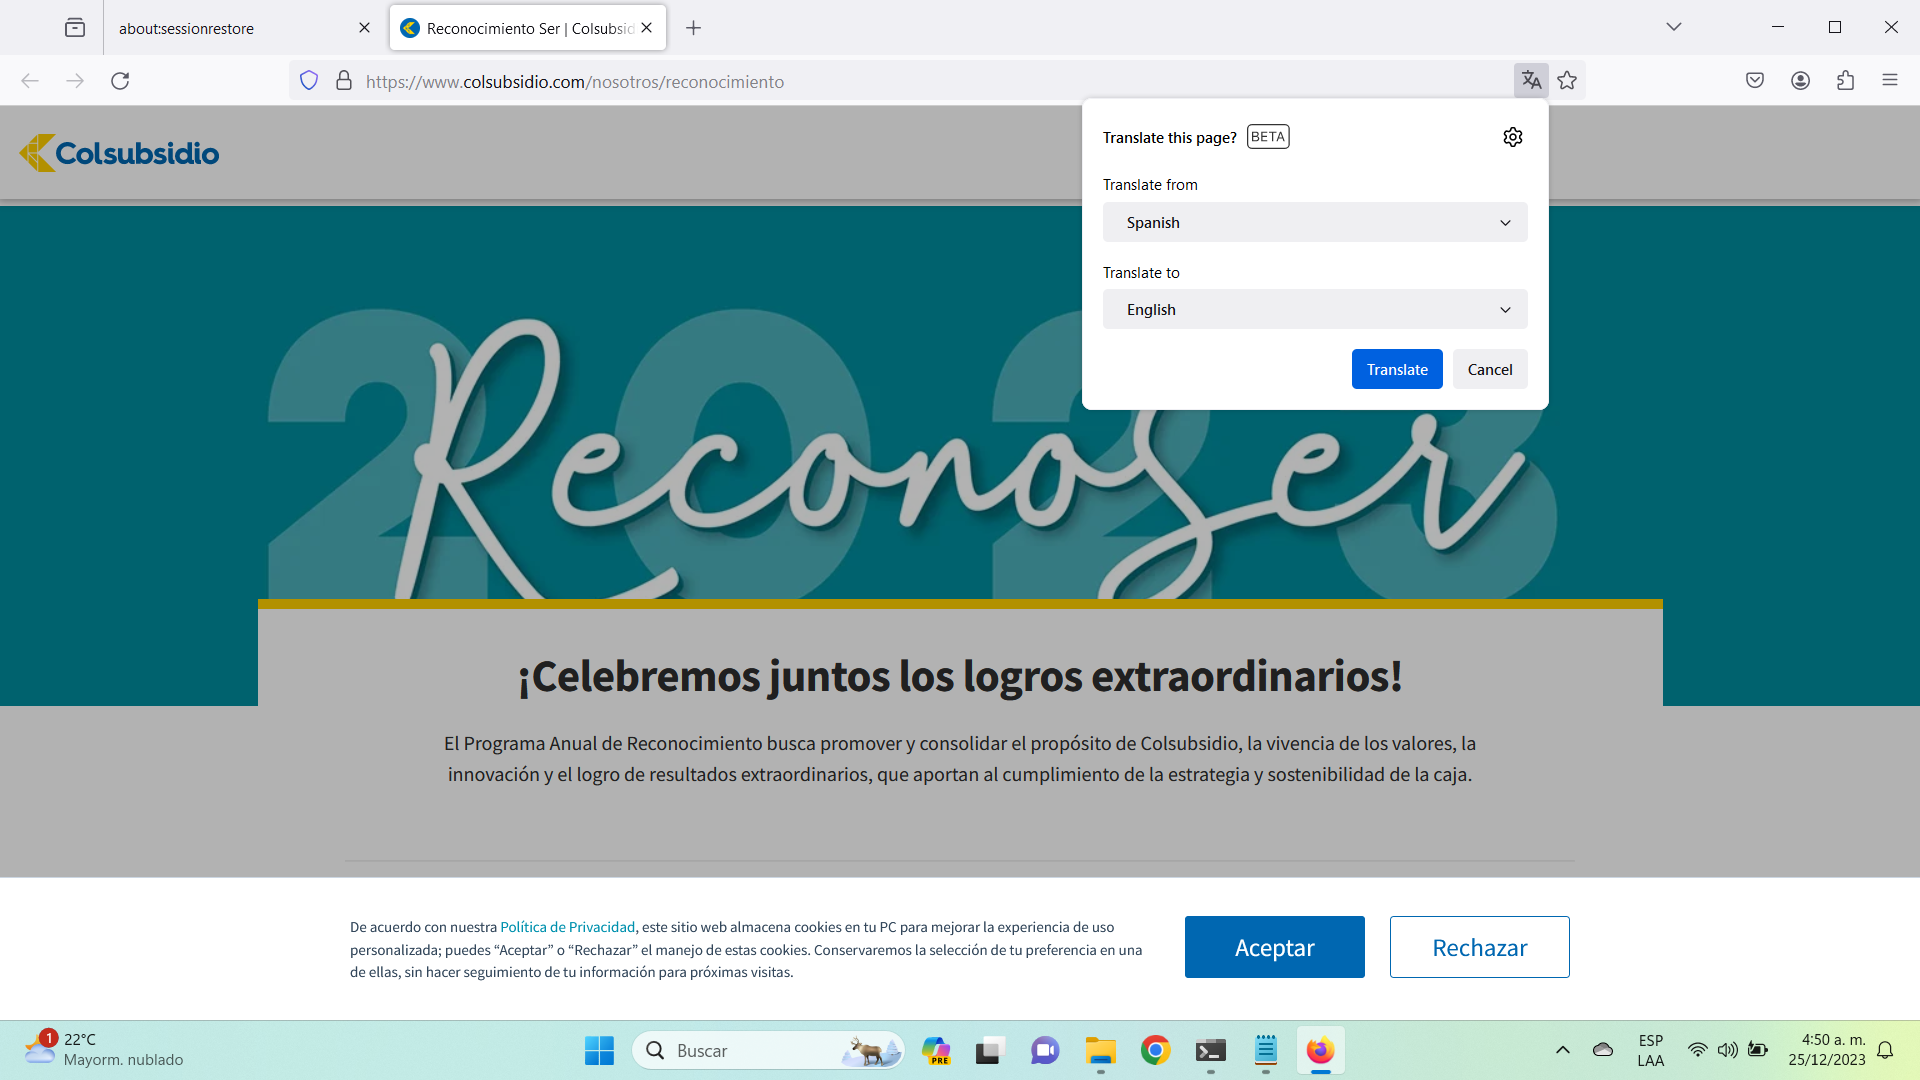This screenshot has height=1080, width=1920.
Task: Open Firefox application menu hamburger
Action: coord(1889,81)
